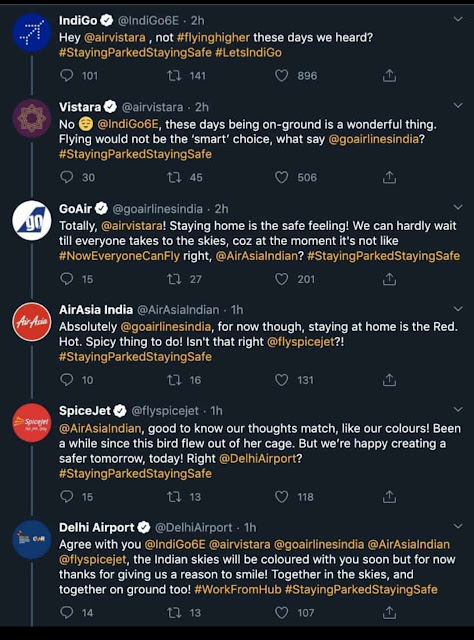Reply to the Vistara tweet with 30 comments
Viewport: 474px width, 640px height.
pyautogui.click(x=67, y=177)
